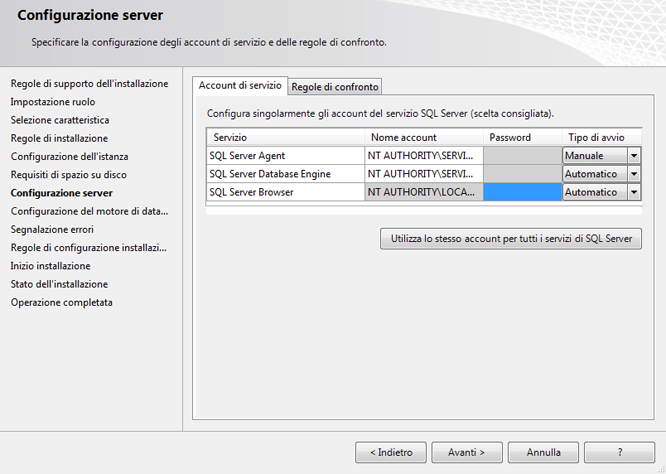The image size is (666, 474).
Task: Click the highlighted password cell for SQL Server Browser
Action: point(522,192)
